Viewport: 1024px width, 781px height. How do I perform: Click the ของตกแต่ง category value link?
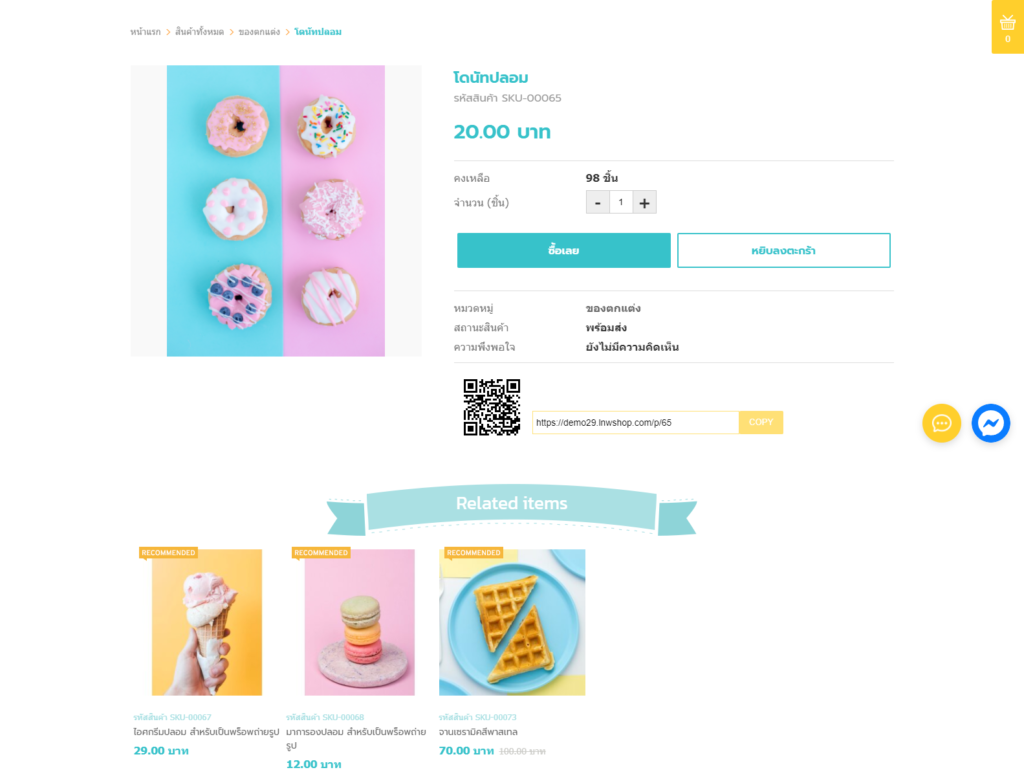613,308
